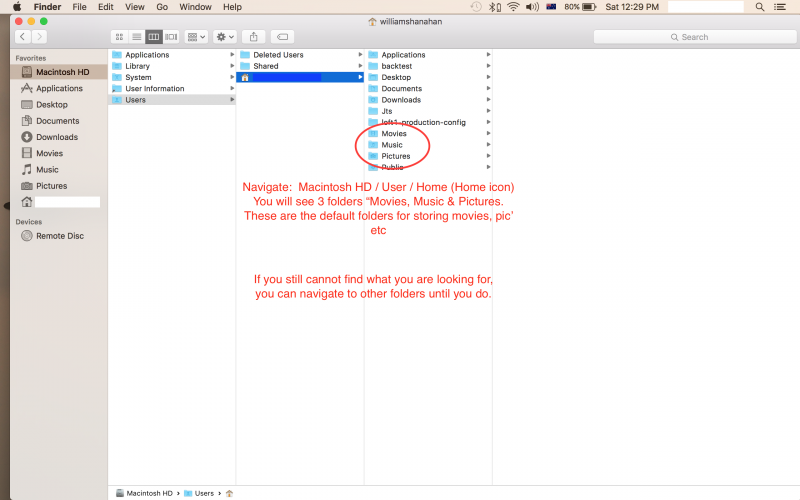Screen dimensions: 800x500
Task: Open the Apple menu
Action: (17, 7)
